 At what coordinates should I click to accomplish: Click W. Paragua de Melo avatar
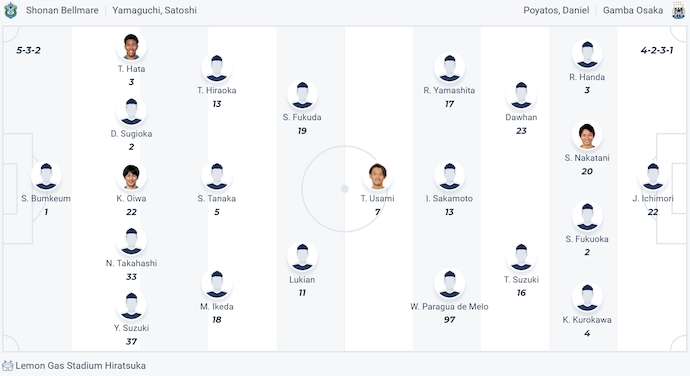pos(449,284)
